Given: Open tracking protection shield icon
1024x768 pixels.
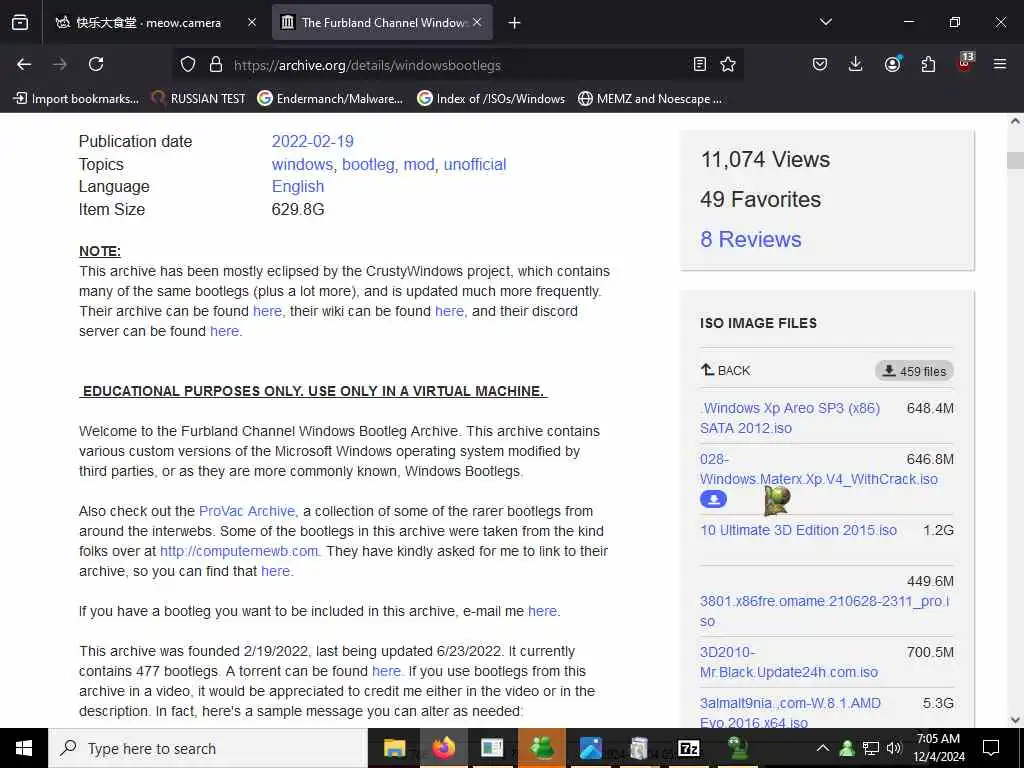Looking at the screenshot, I should 188,64.
